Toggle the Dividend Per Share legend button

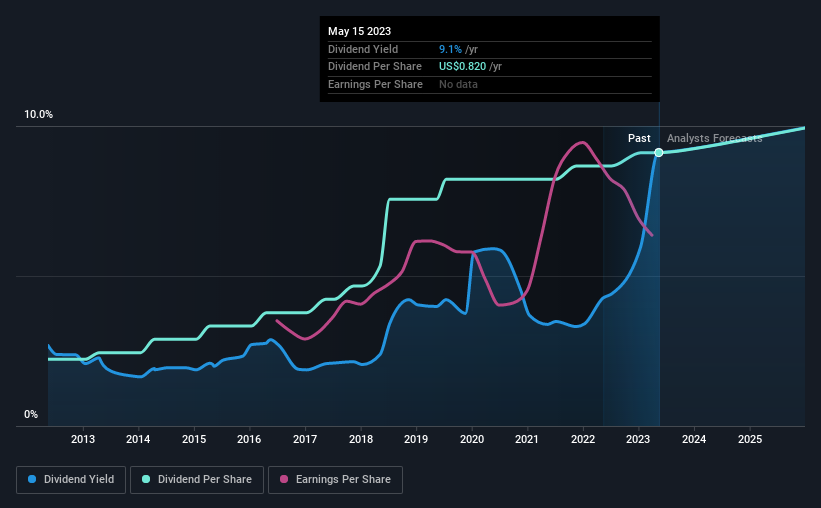pyautogui.click(x=197, y=480)
